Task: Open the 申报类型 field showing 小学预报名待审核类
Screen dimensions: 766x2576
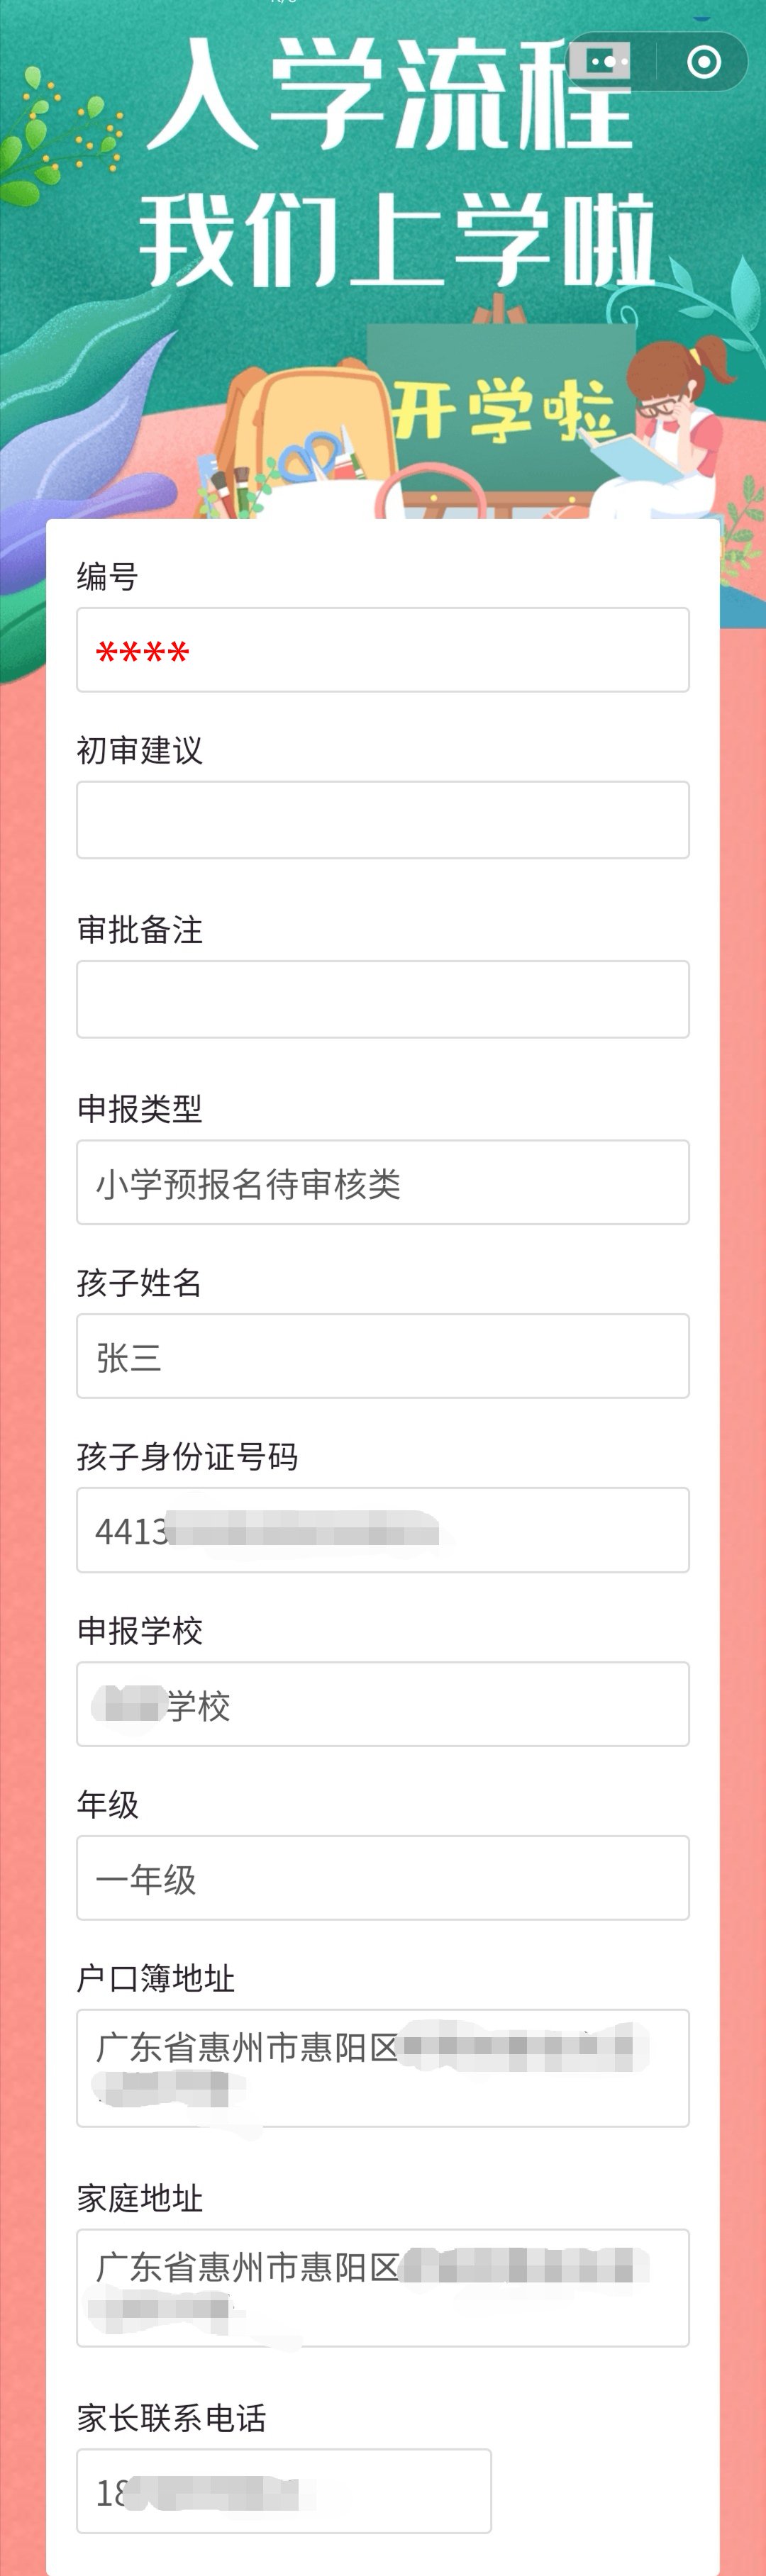Action: coord(383,1182)
